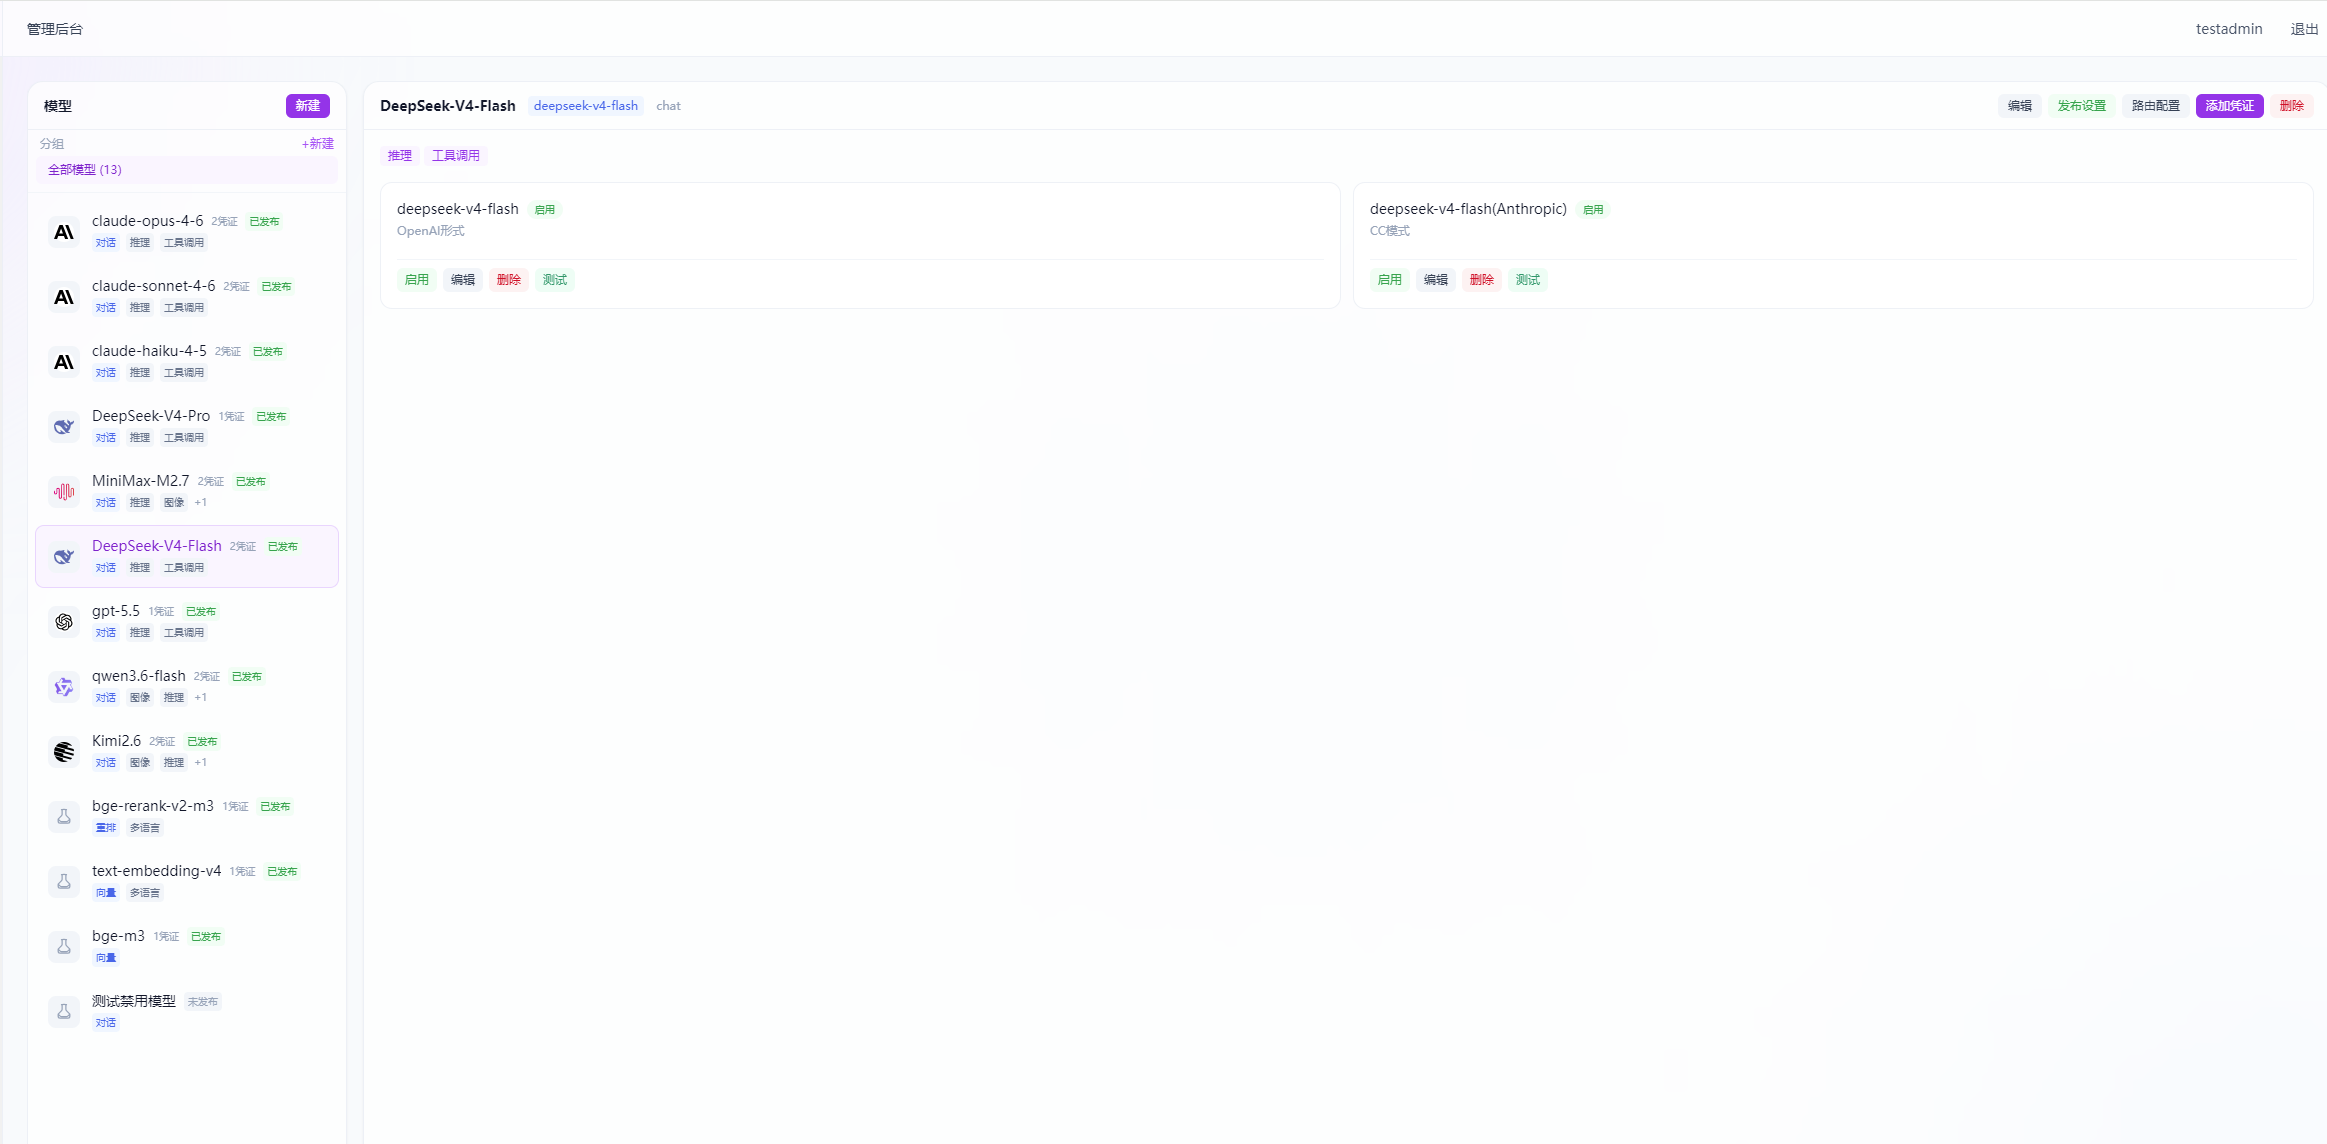The width and height of the screenshot is (2327, 1144).
Task: Click the MiniMax waveform icon for MiniMax-M2.7
Action: 64,492
